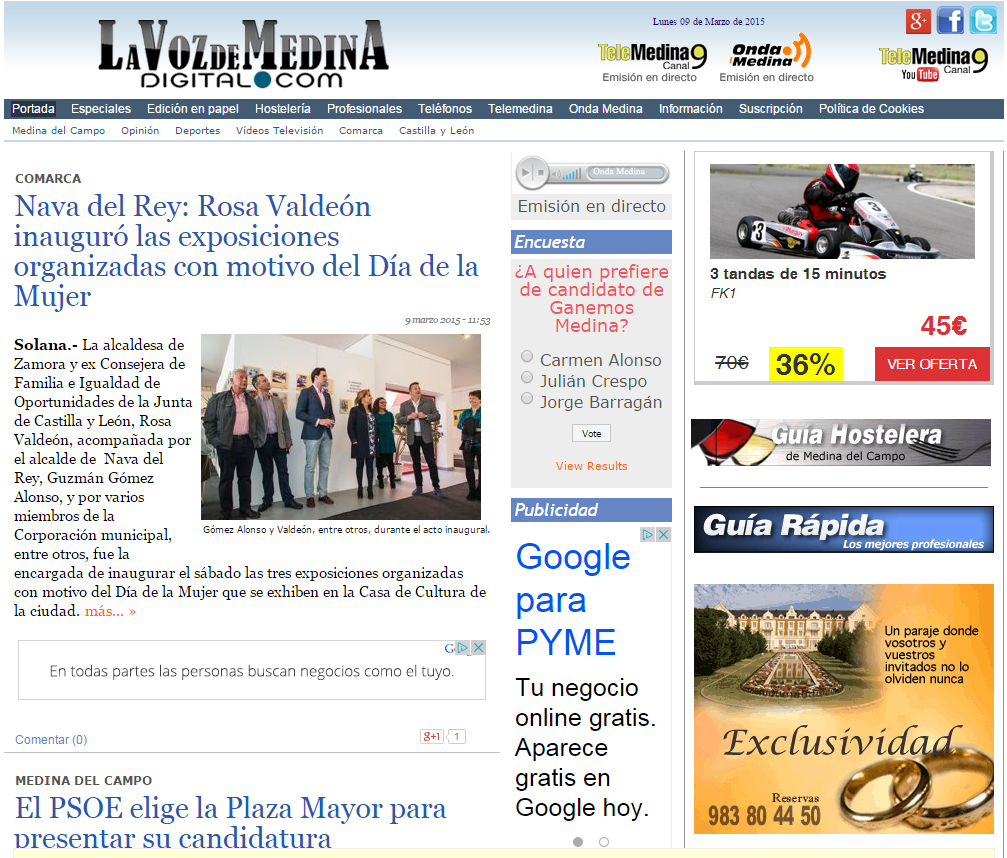Screen dimensions: 1007x858
Task: Click the '36%' discount badge
Action: pos(805,364)
